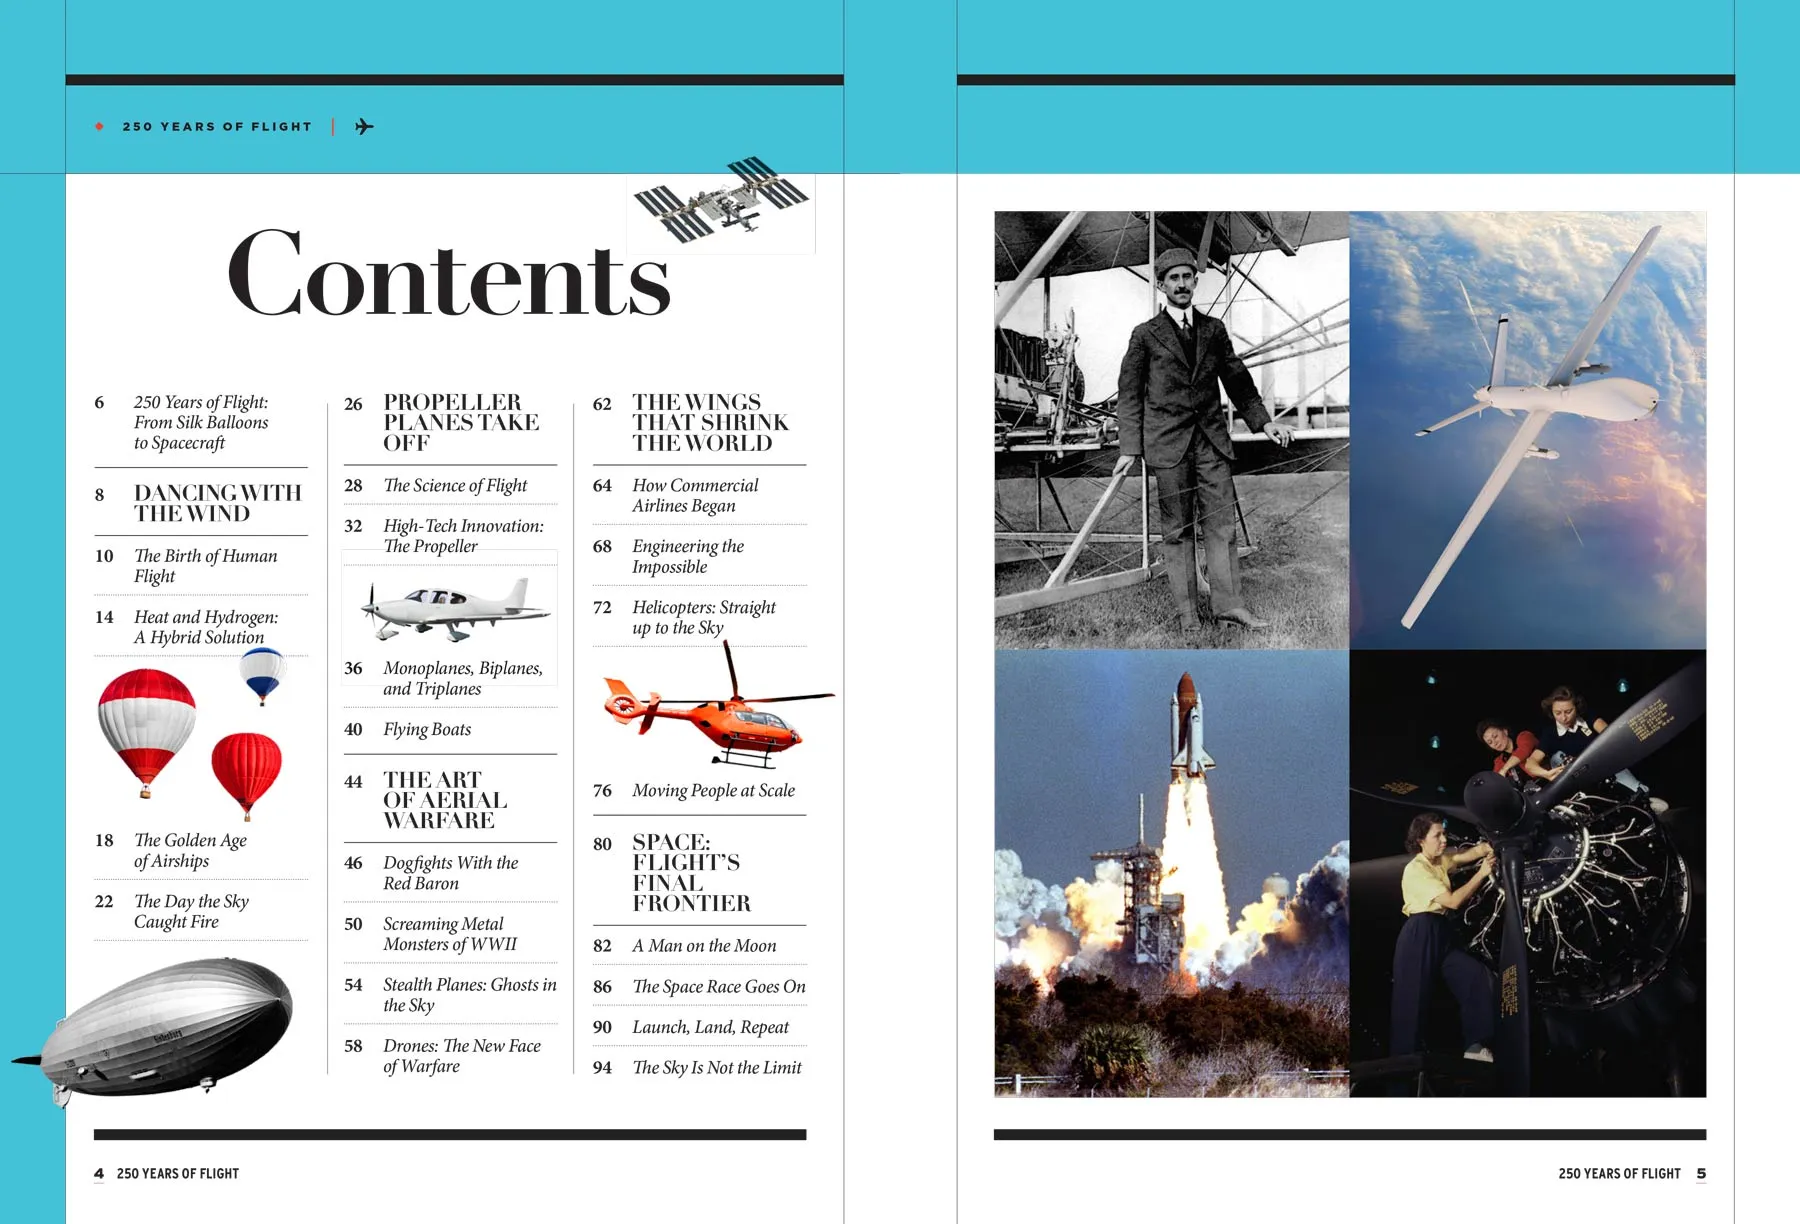Click the space station image near Contents
The width and height of the screenshot is (1800, 1224).
[721, 201]
